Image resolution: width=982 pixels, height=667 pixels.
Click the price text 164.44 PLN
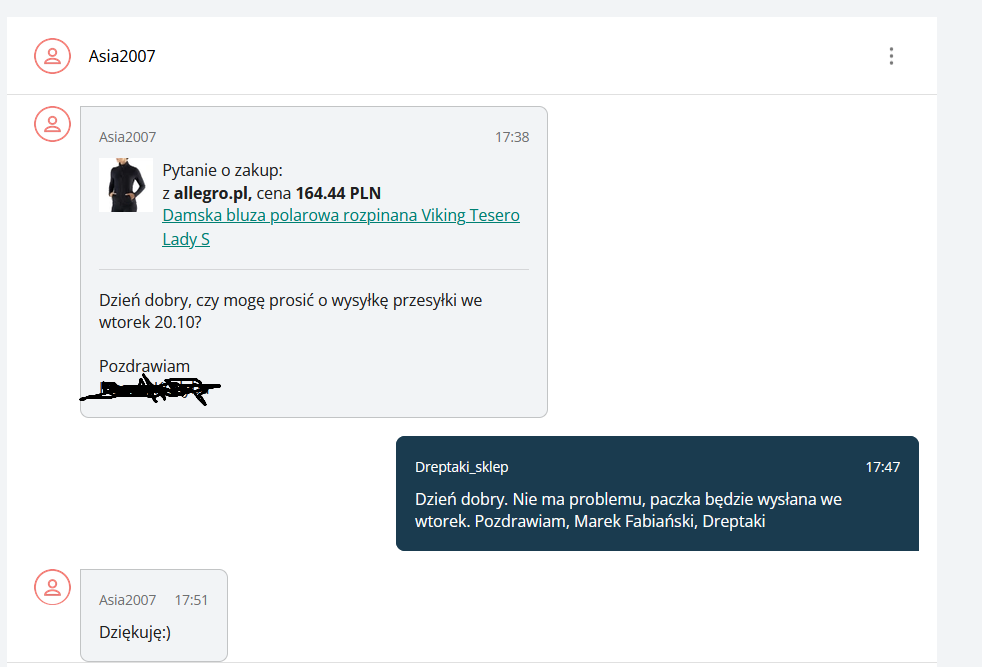[338, 193]
